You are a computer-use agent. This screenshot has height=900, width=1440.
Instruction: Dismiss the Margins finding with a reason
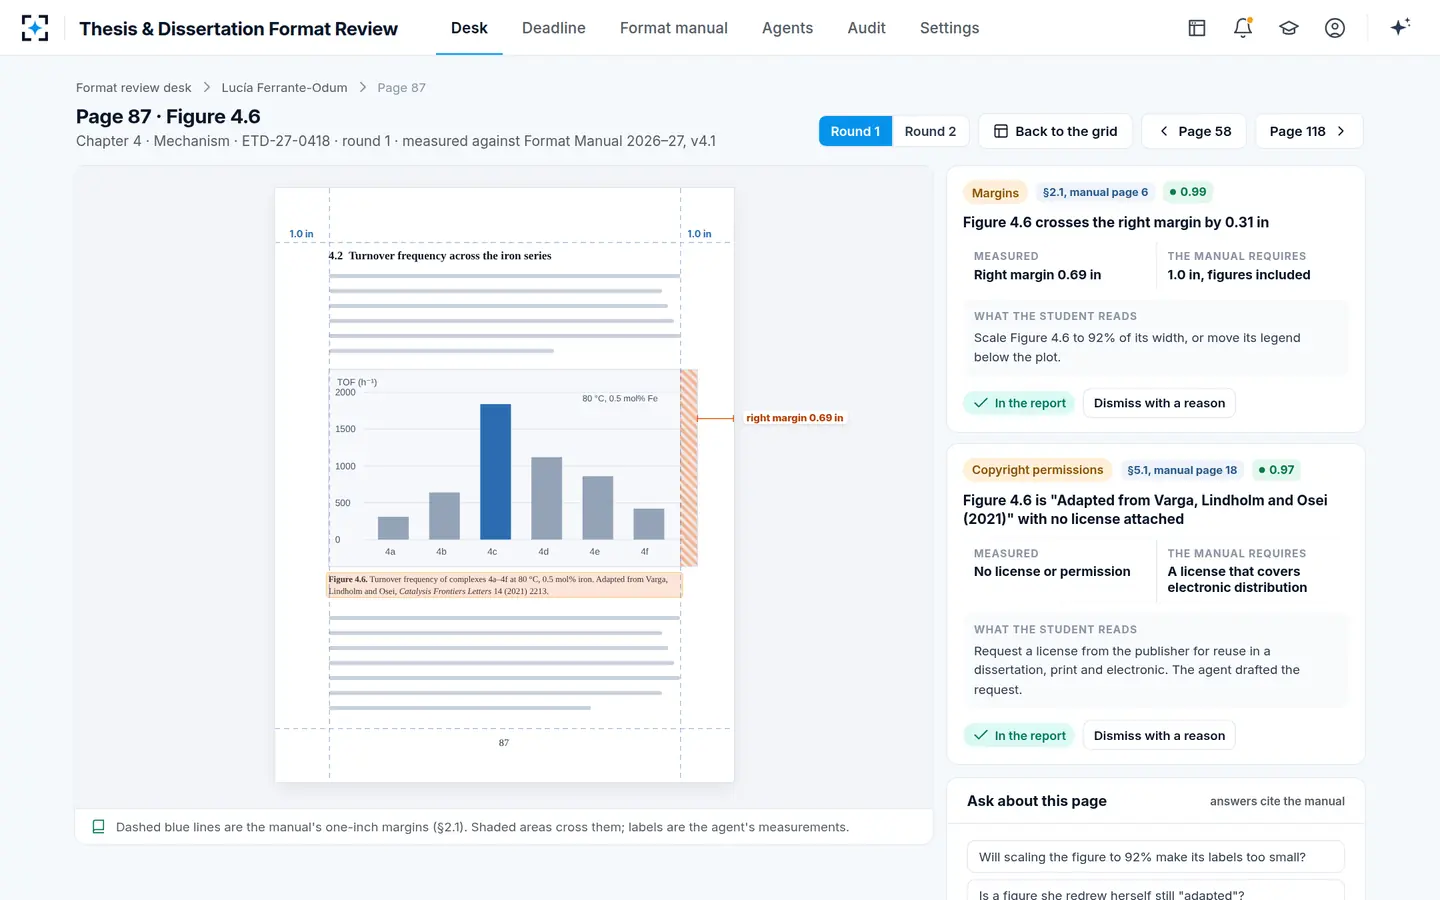point(1159,403)
